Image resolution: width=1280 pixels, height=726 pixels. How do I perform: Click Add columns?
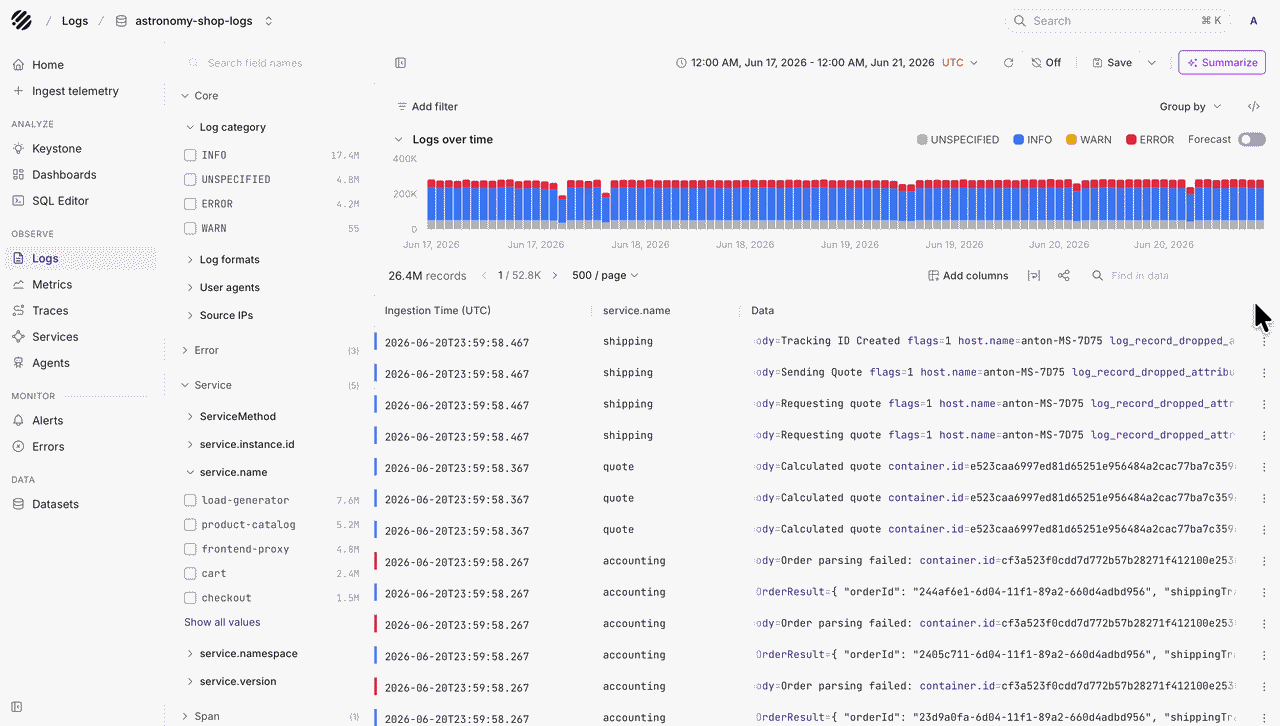pos(968,276)
